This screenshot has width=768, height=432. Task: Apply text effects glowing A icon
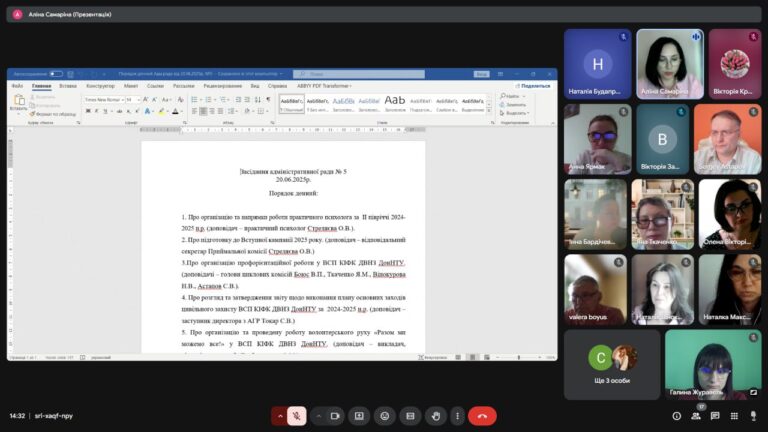pyautogui.click(x=147, y=111)
